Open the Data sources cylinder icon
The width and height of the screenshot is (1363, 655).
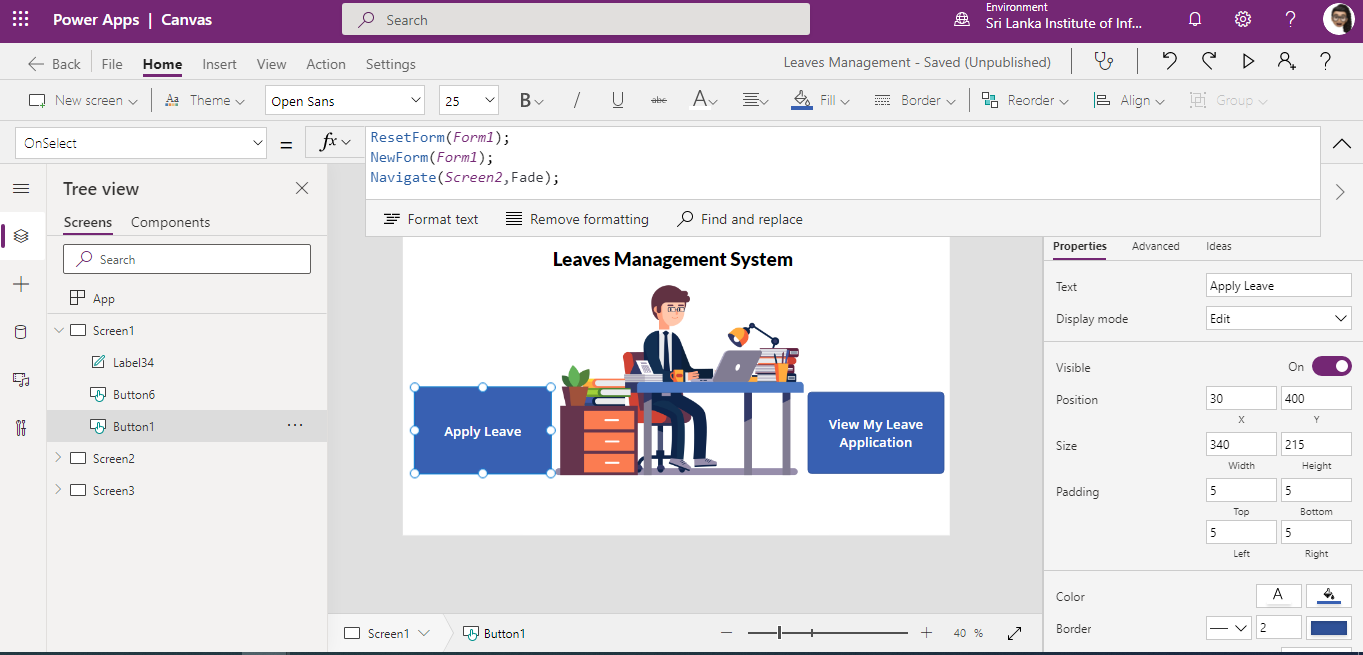[21, 333]
